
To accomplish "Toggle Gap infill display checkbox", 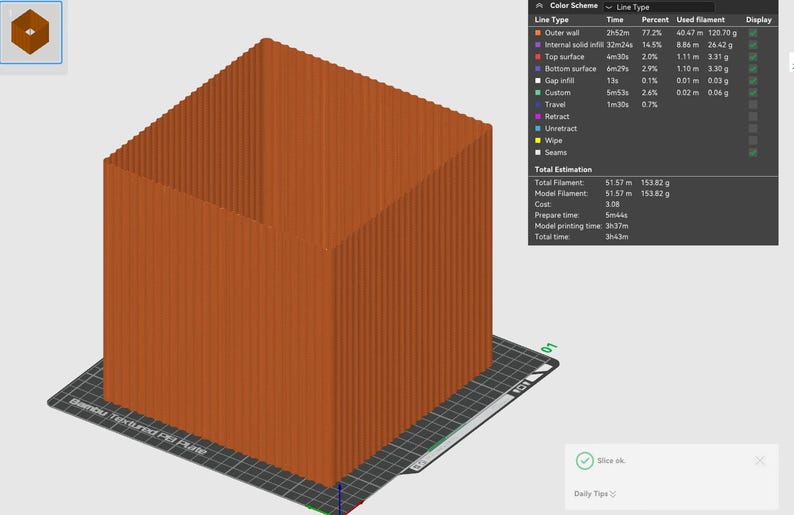I will pos(753,81).
